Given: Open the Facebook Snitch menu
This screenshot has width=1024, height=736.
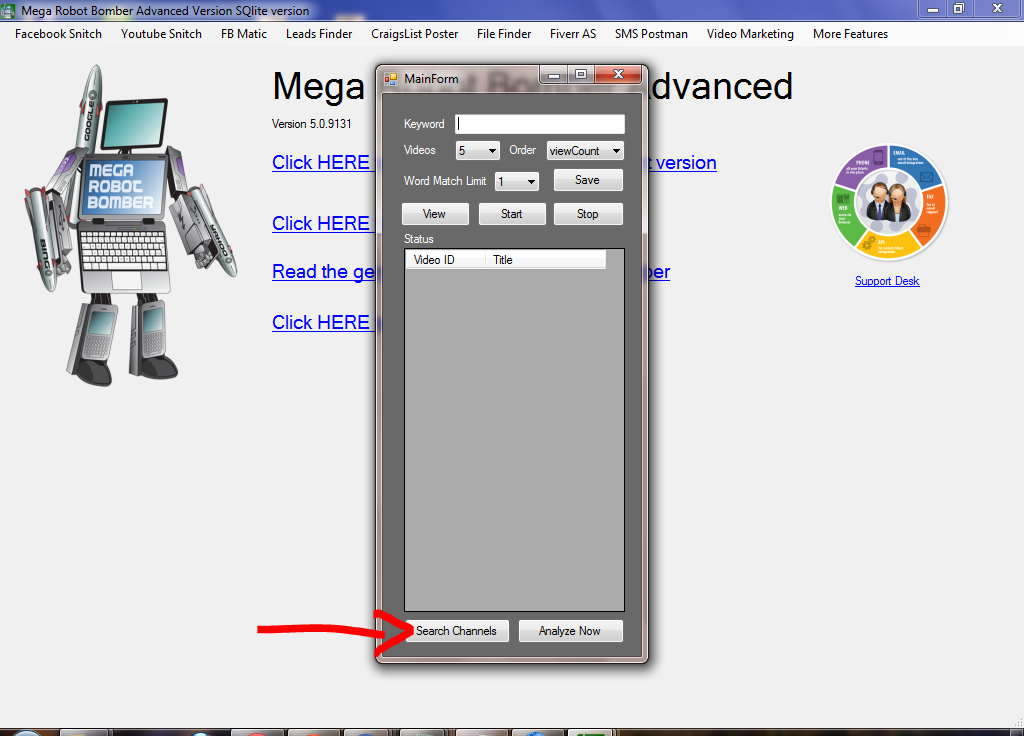Looking at the screenshot, I should [58, 34].
